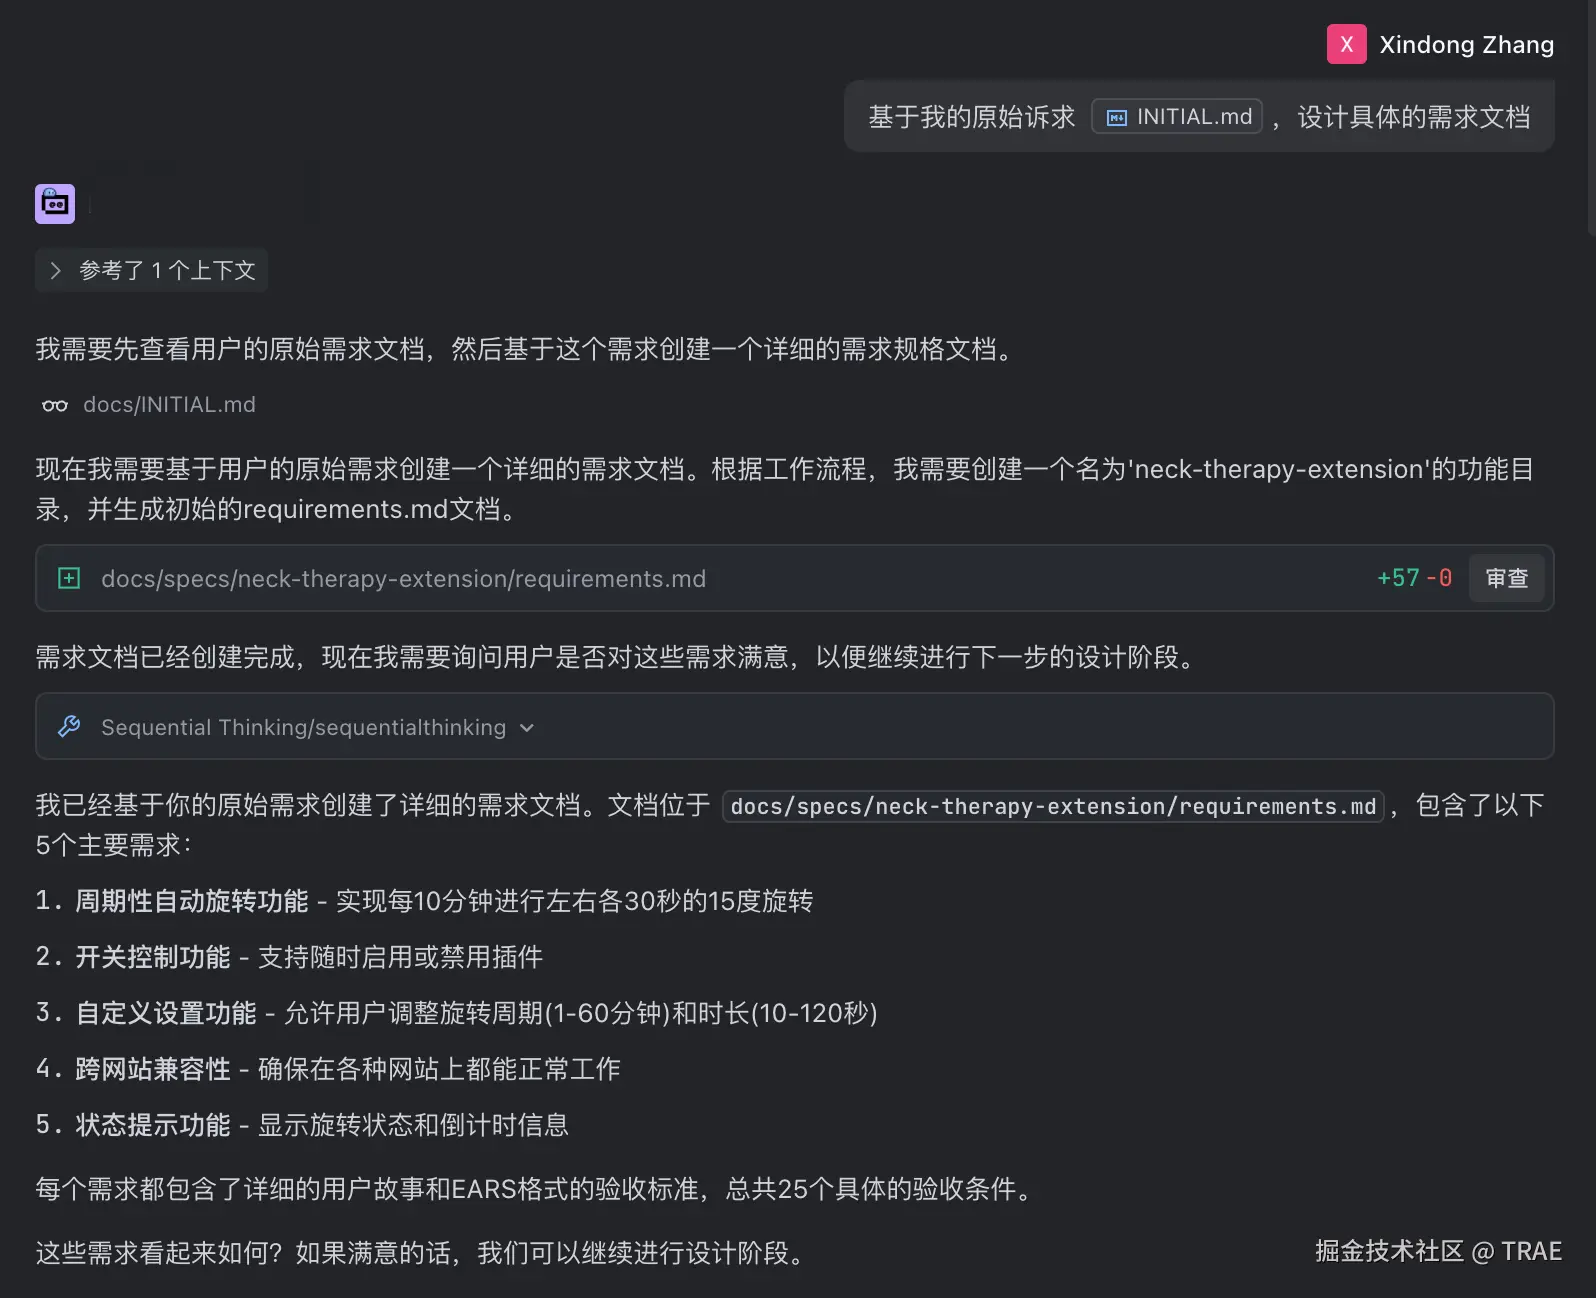The image size is (1596, 1298).
Task: Click the new-file plus icon for requirements.md
Action: pyautogui.click(x=69, y=578)
